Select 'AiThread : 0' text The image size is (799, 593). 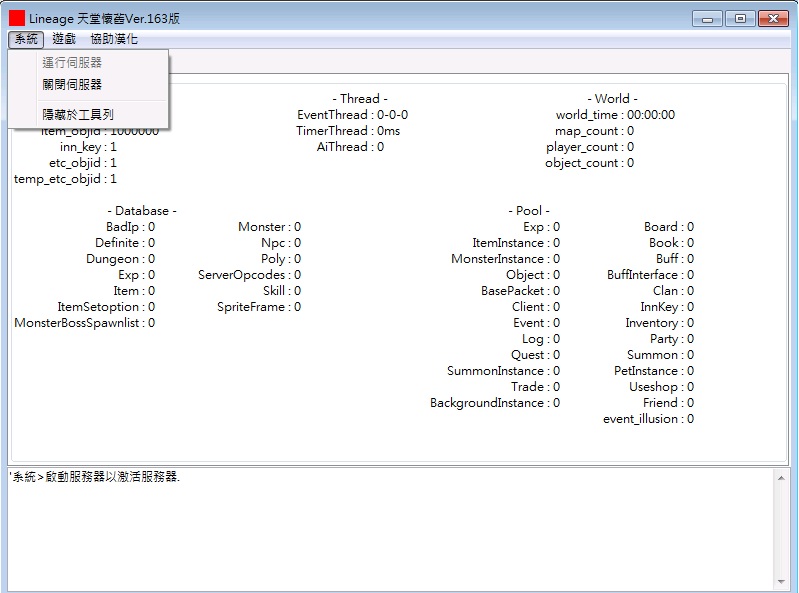tap(351, 147)
